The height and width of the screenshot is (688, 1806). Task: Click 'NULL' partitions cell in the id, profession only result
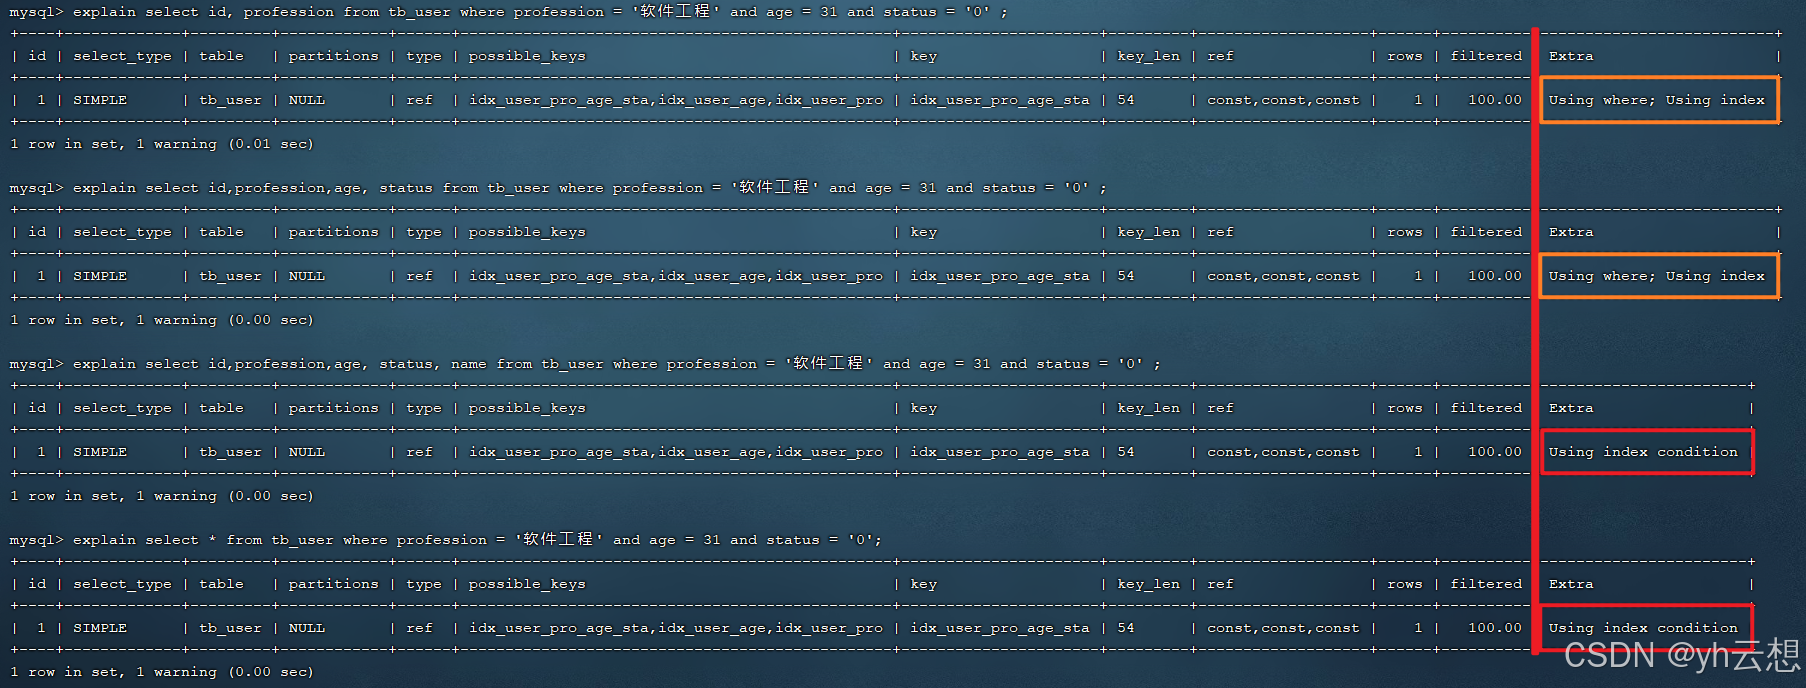pyautogui.click(x=307, y=100)
